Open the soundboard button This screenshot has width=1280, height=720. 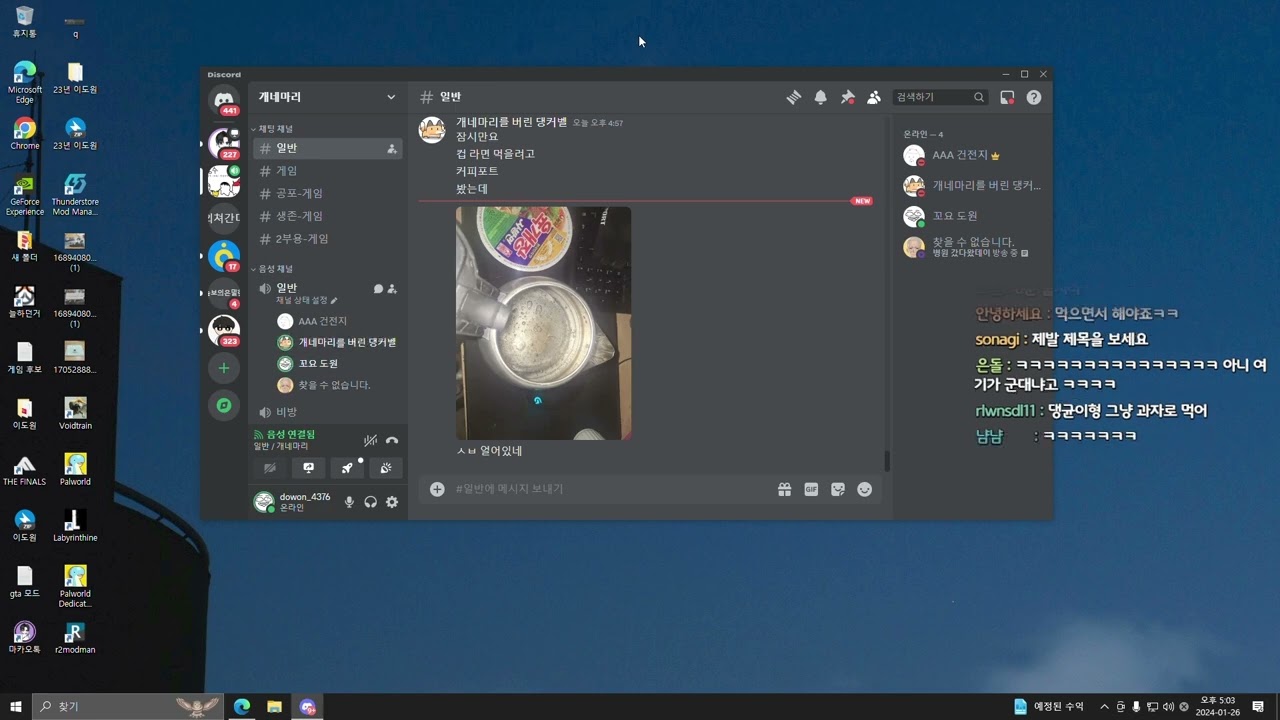(x=386, y=468)
